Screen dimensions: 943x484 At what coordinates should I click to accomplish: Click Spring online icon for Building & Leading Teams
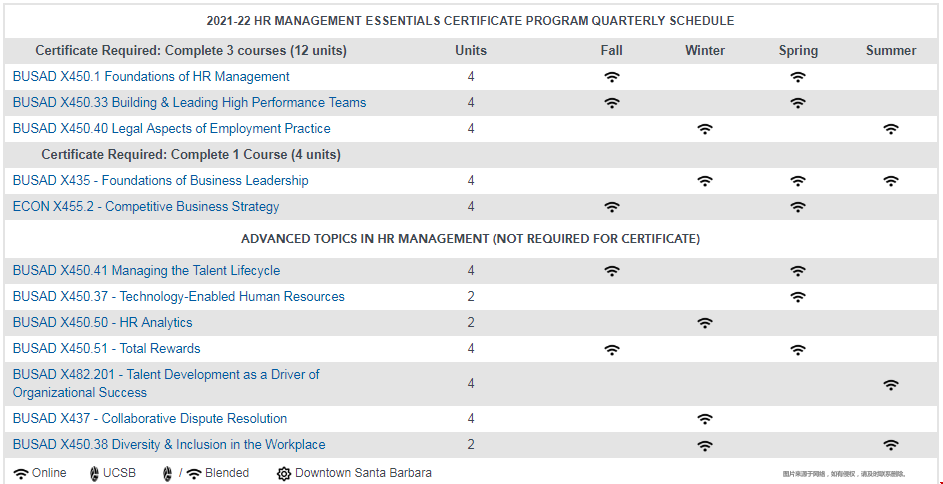pos(797,103)
